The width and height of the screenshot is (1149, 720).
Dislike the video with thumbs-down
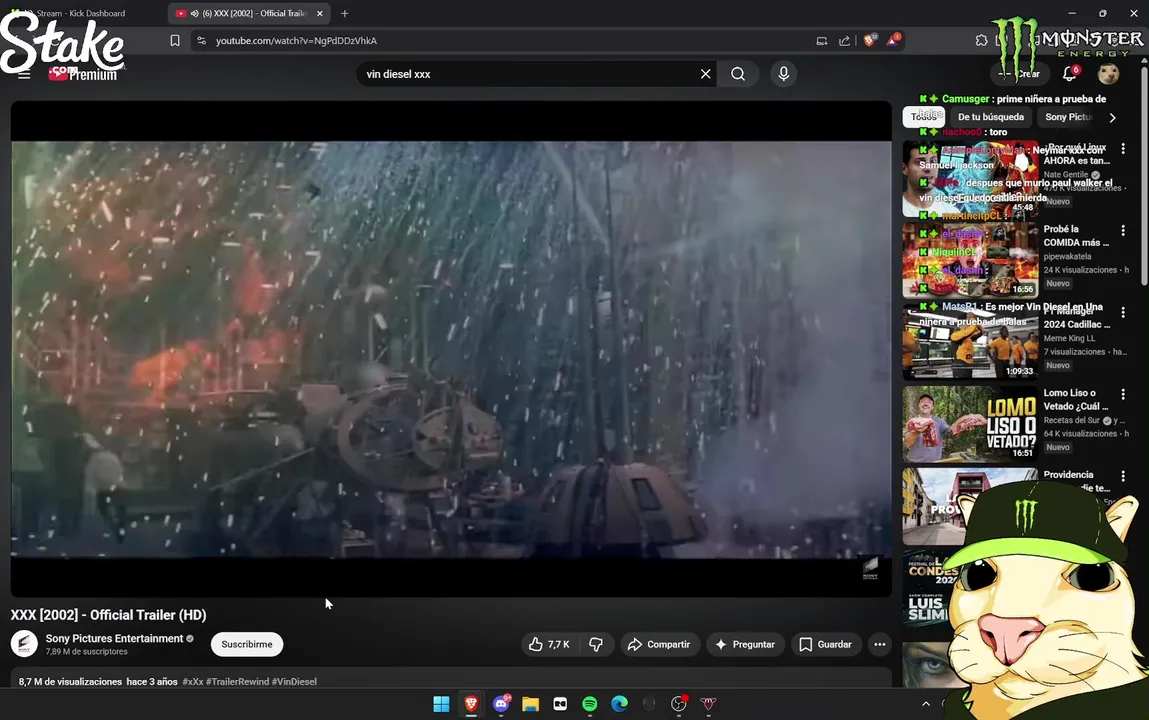click(x=596, y=645)
